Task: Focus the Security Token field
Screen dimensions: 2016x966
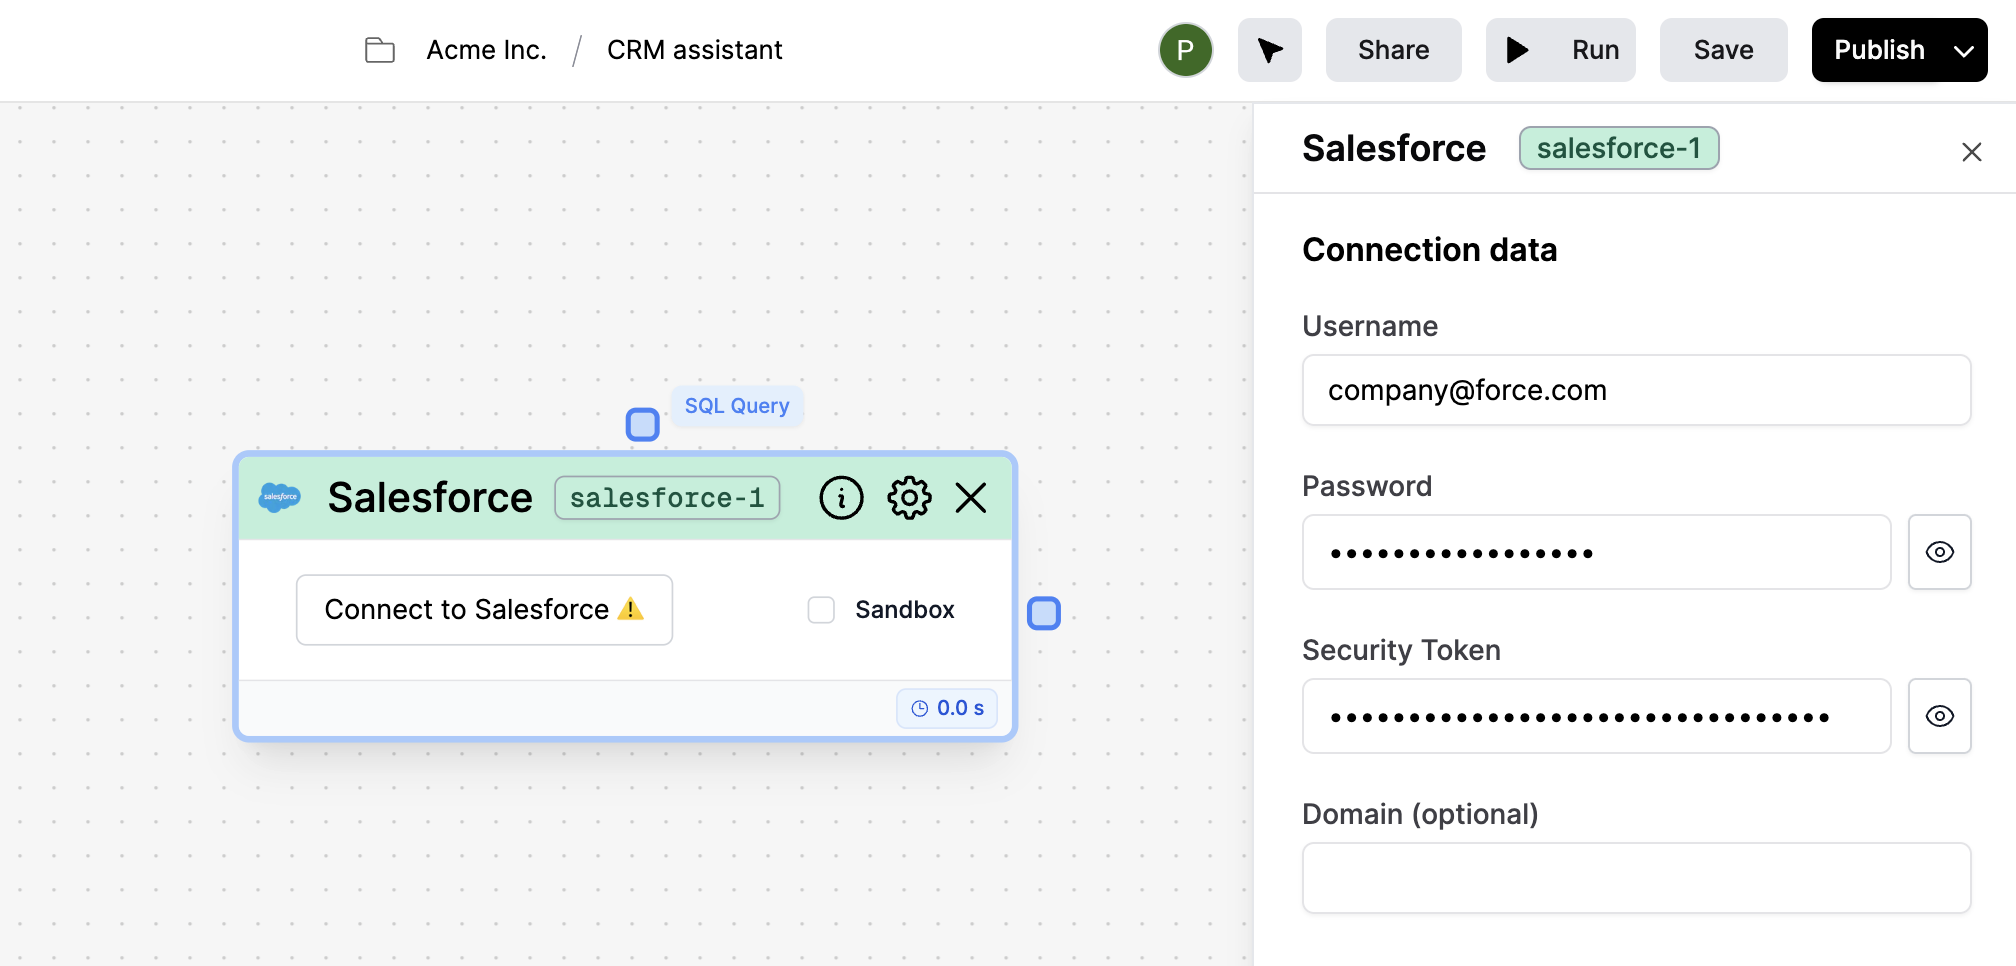Action: pyautogui.click(x=1596, y=716)
